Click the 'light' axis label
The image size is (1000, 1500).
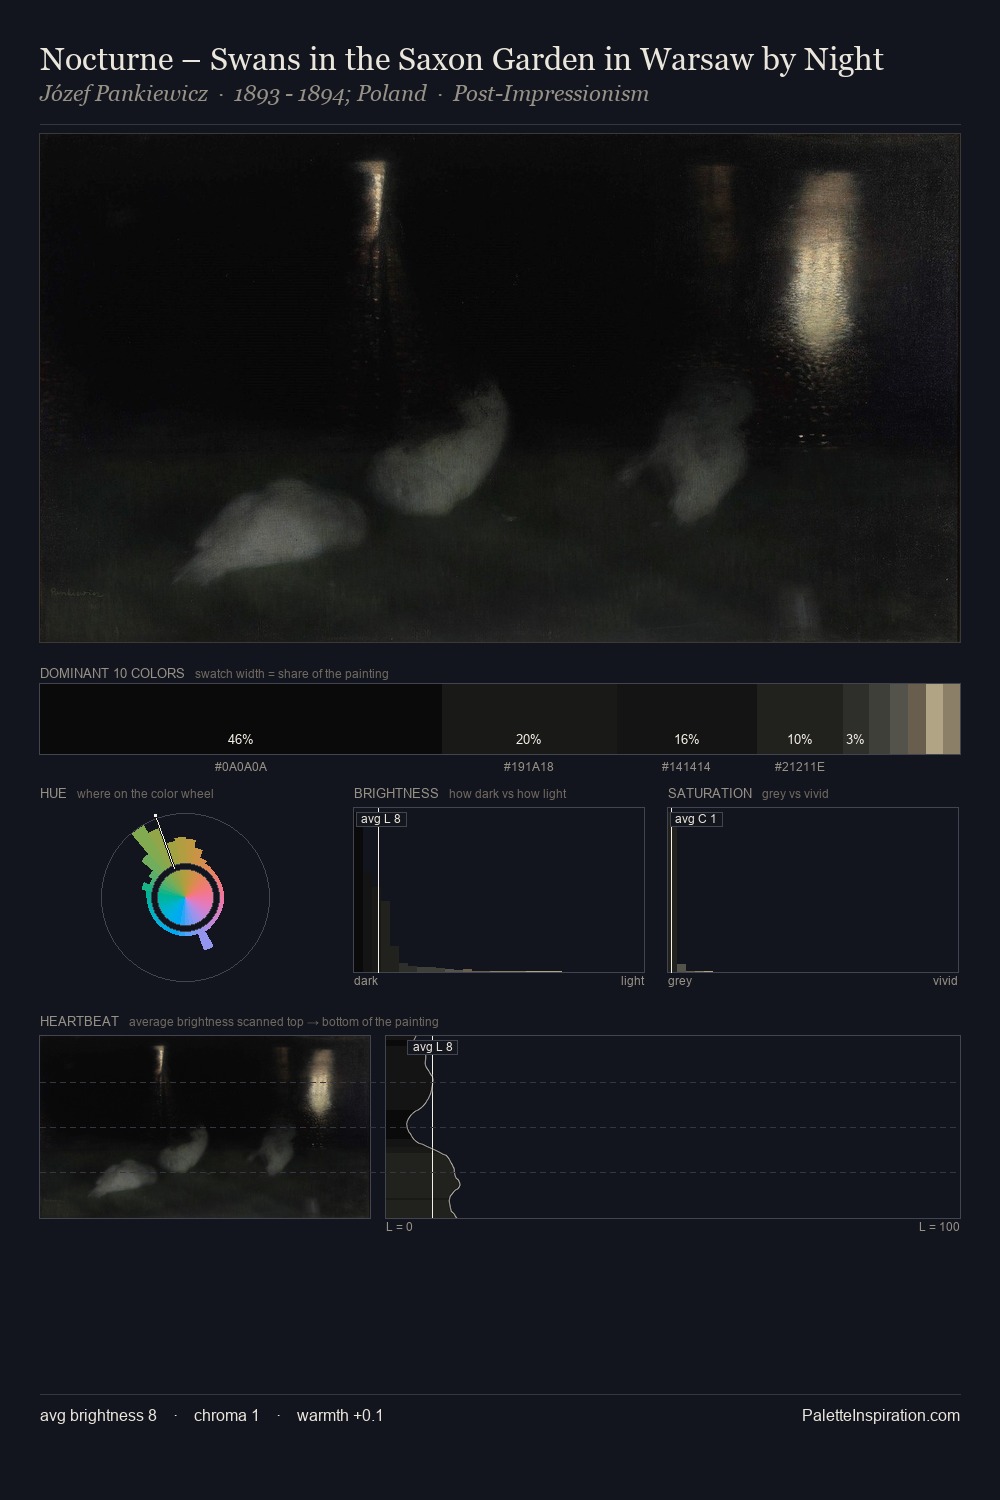pyautogui.click(x=632, y=981)
